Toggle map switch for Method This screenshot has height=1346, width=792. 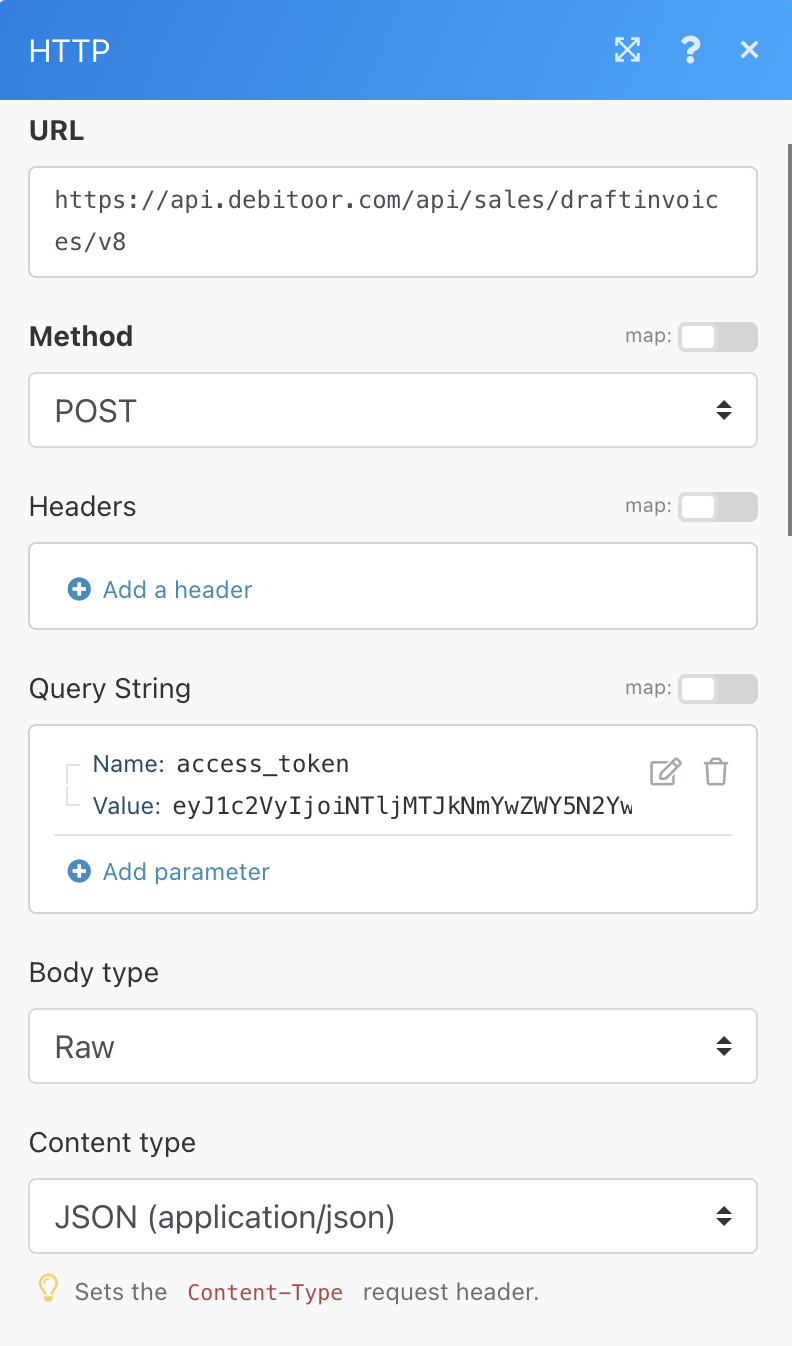(718, 337)
